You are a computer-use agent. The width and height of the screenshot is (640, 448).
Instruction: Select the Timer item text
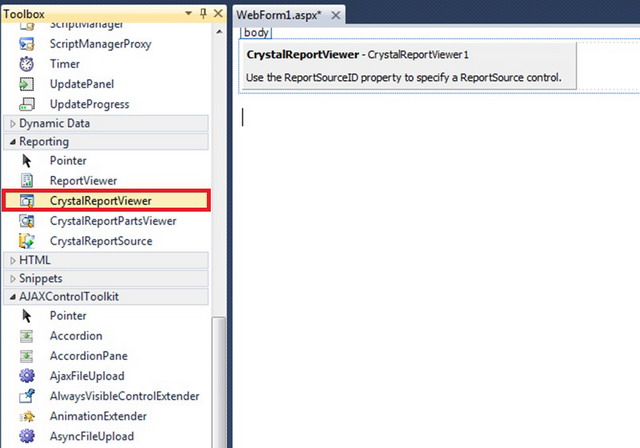click(x=64, y=64)
